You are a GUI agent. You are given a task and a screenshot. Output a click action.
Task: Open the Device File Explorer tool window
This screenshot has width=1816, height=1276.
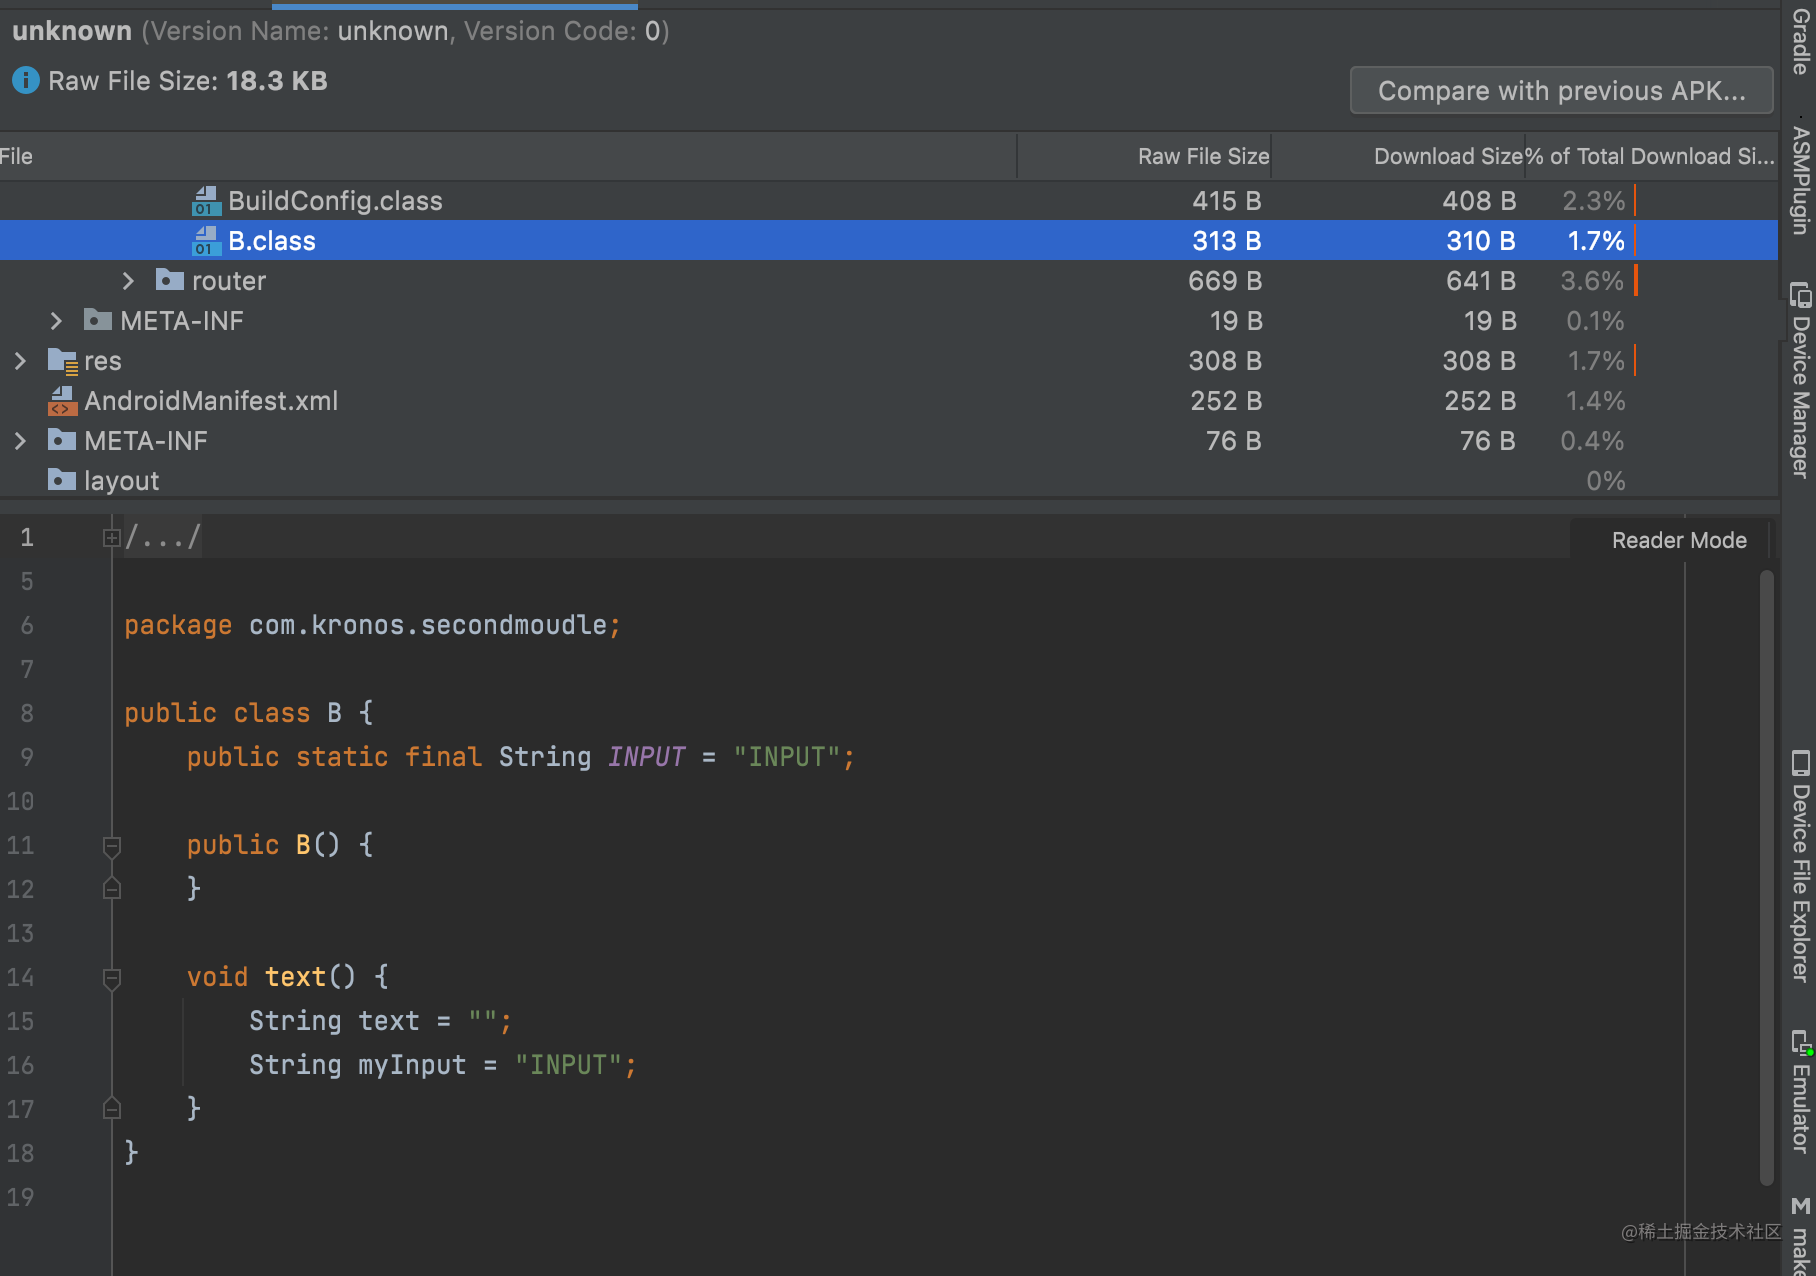1800,866
